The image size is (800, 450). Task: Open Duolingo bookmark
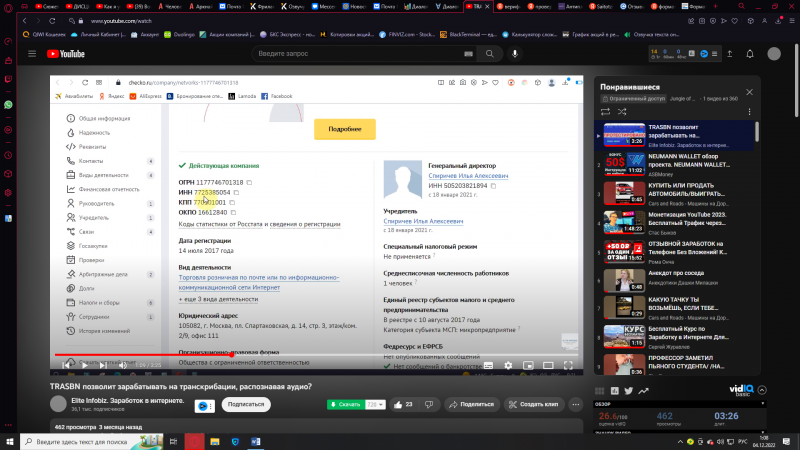point(180,35)
